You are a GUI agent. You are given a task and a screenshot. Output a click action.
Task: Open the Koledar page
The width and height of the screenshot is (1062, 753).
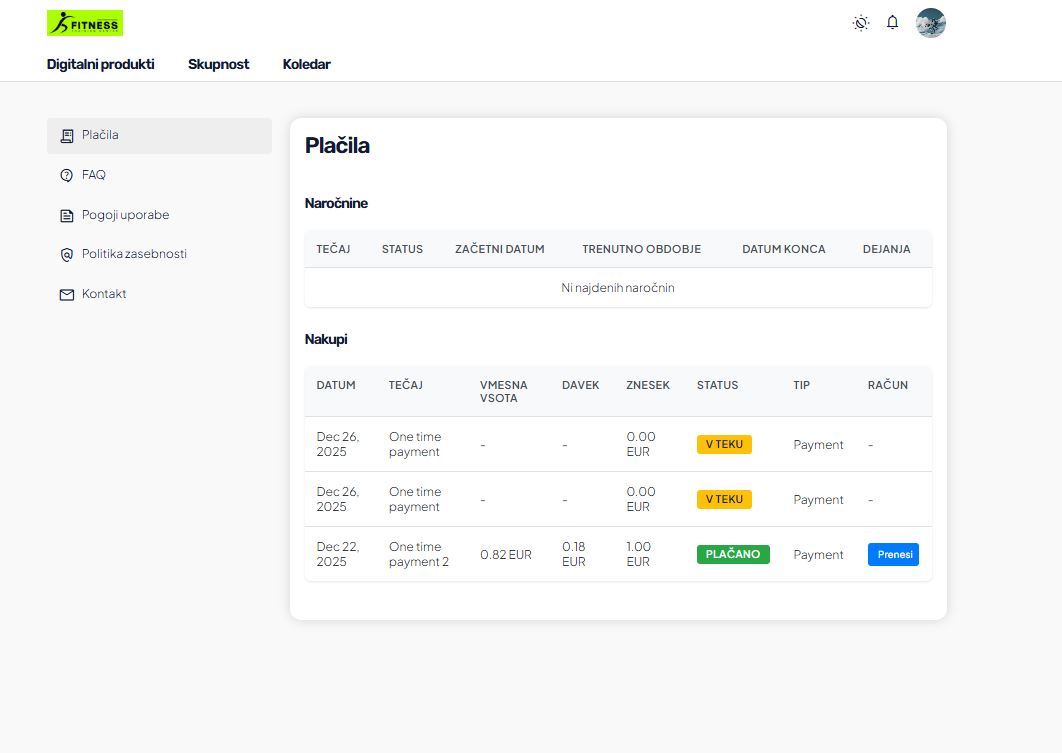(306, 64)
